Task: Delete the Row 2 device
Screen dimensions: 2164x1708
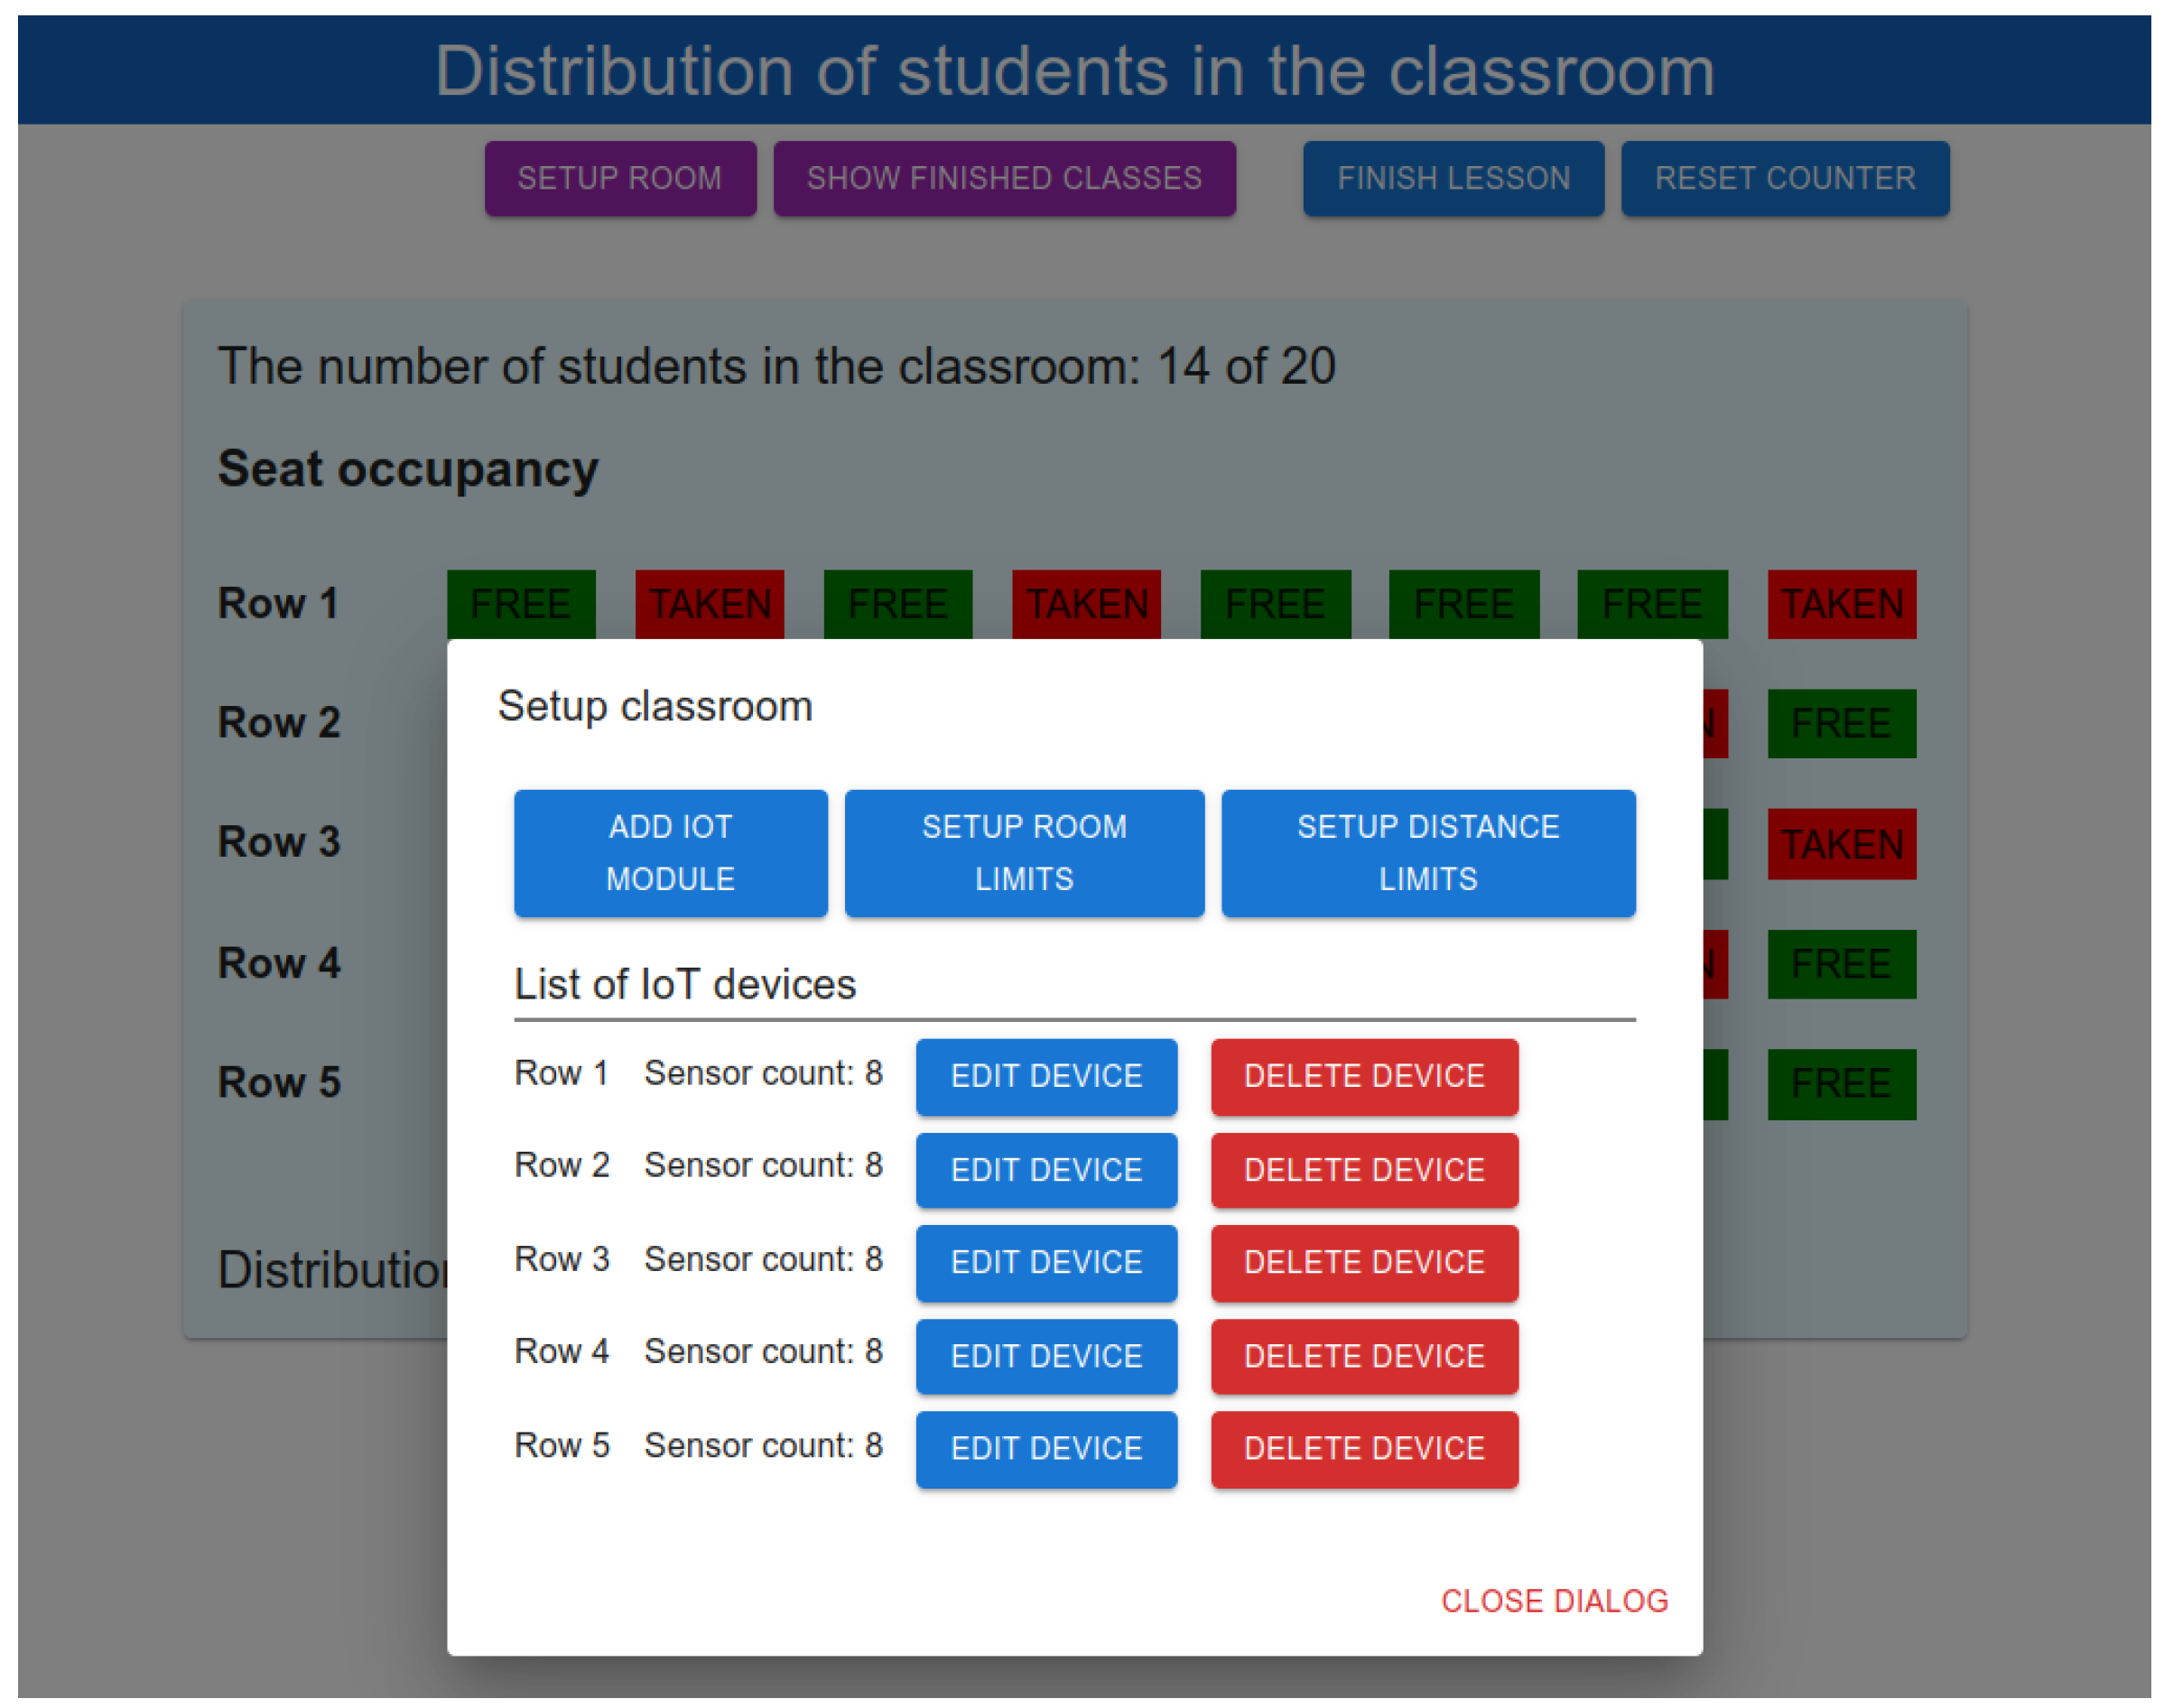Action: click(x=1364, y=1170)
